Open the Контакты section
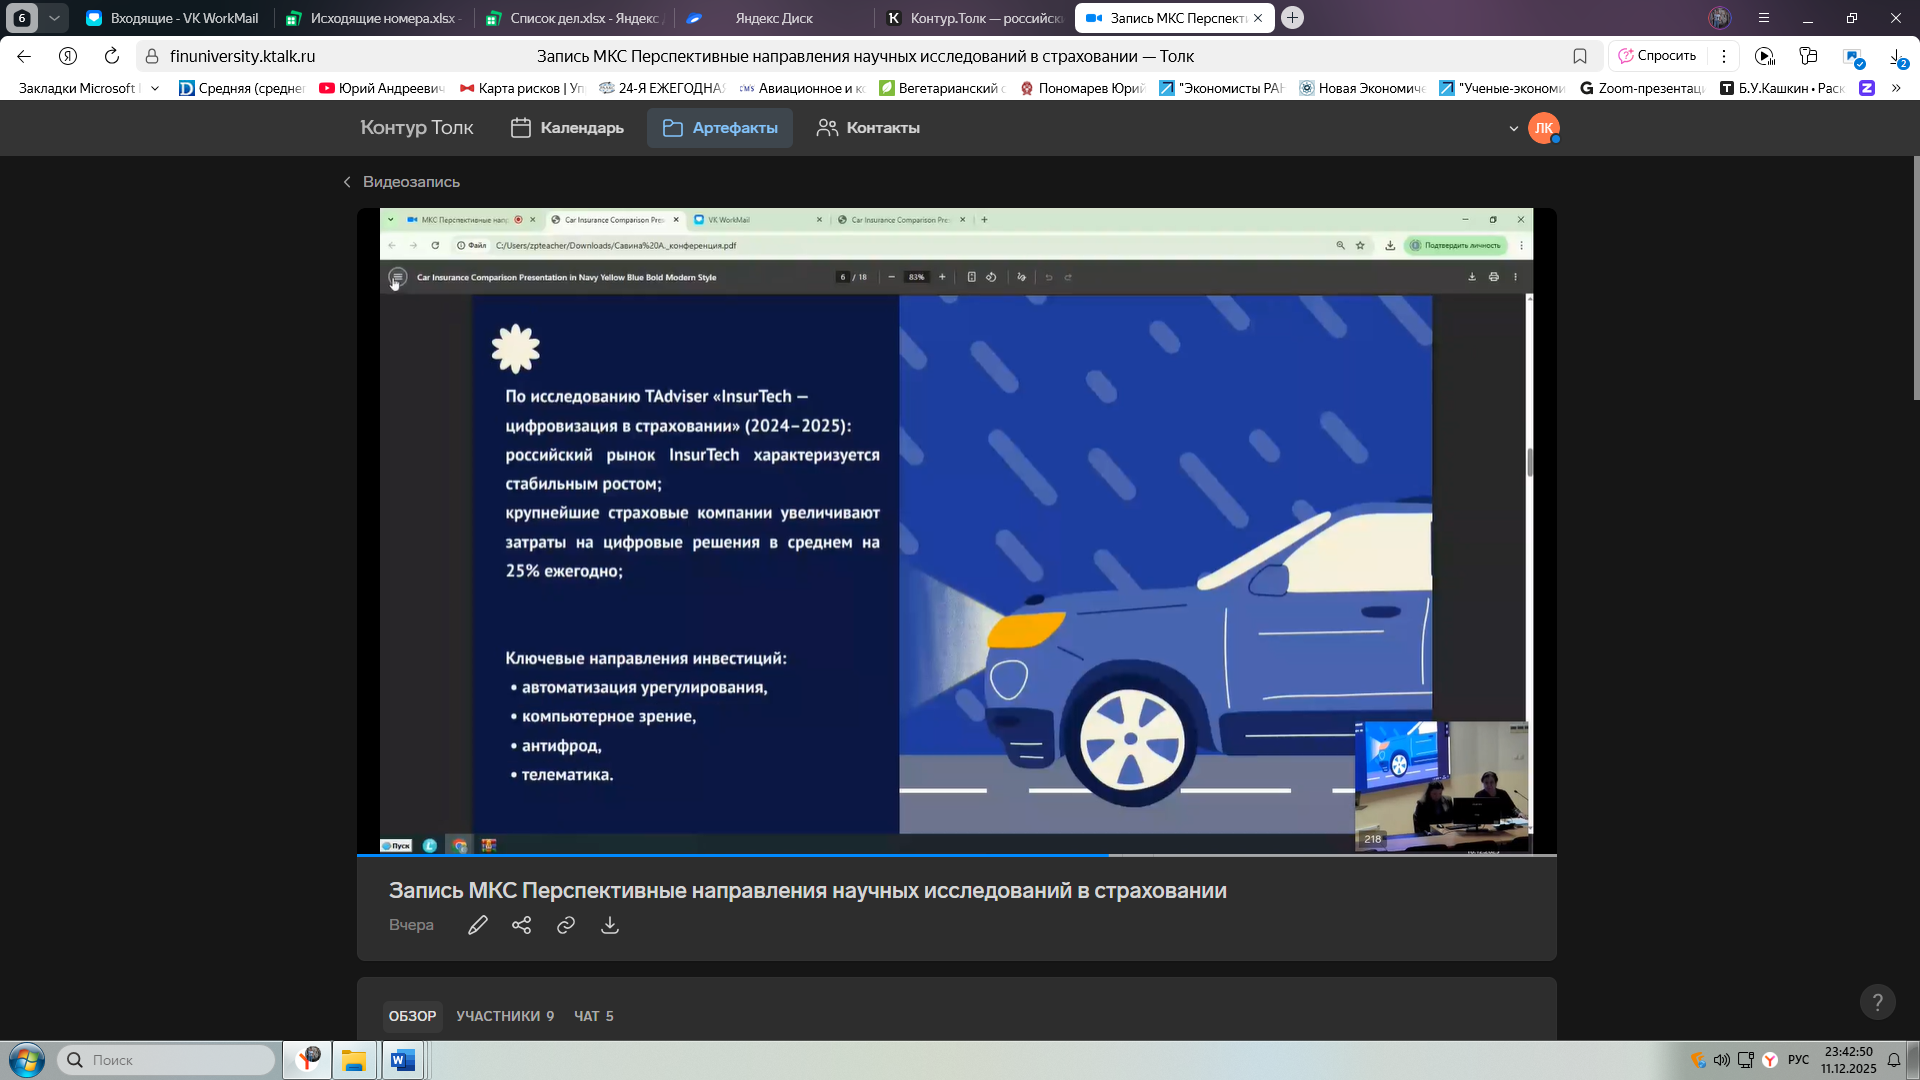Viewport: 1920px width, 1080px height. tap(868, 128)
